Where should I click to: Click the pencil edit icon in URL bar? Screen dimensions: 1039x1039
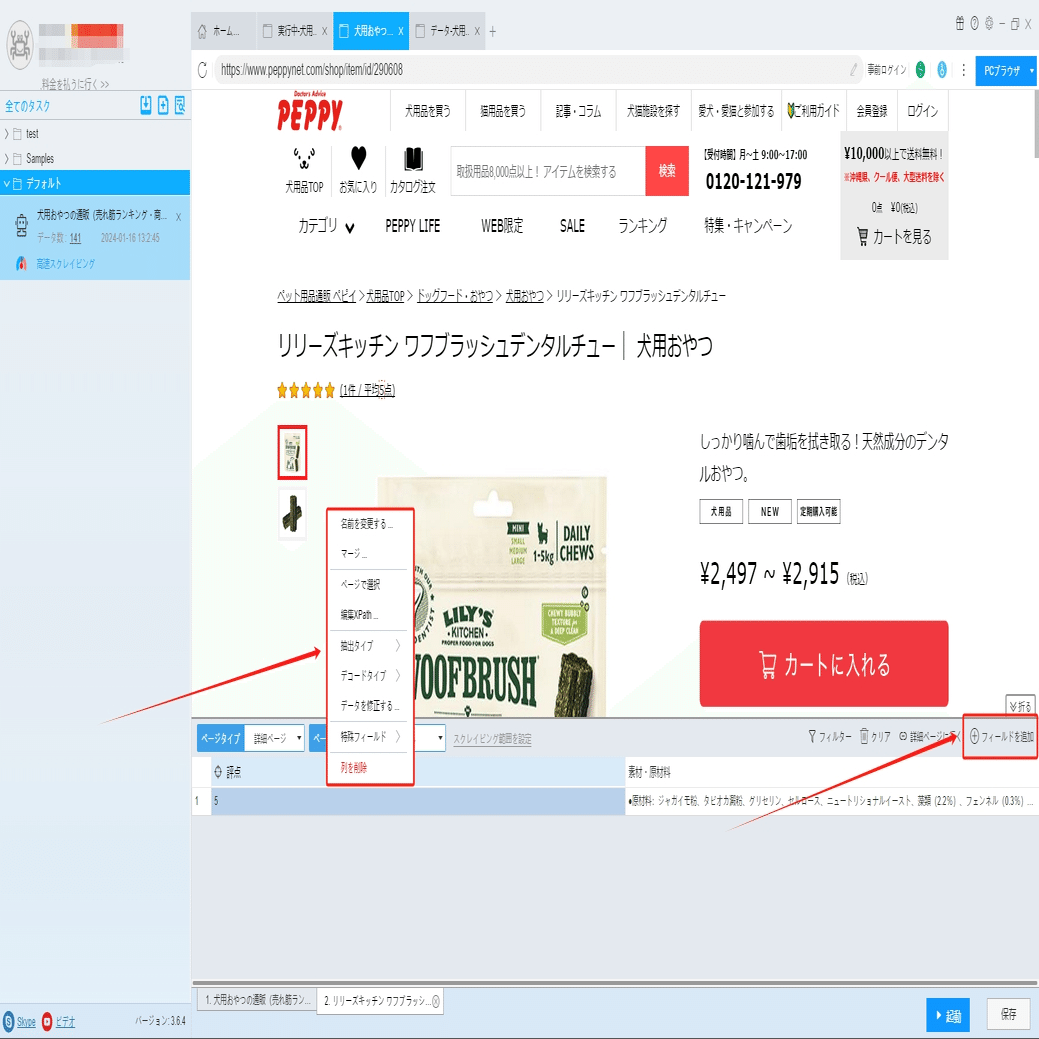tap(853, 70)
